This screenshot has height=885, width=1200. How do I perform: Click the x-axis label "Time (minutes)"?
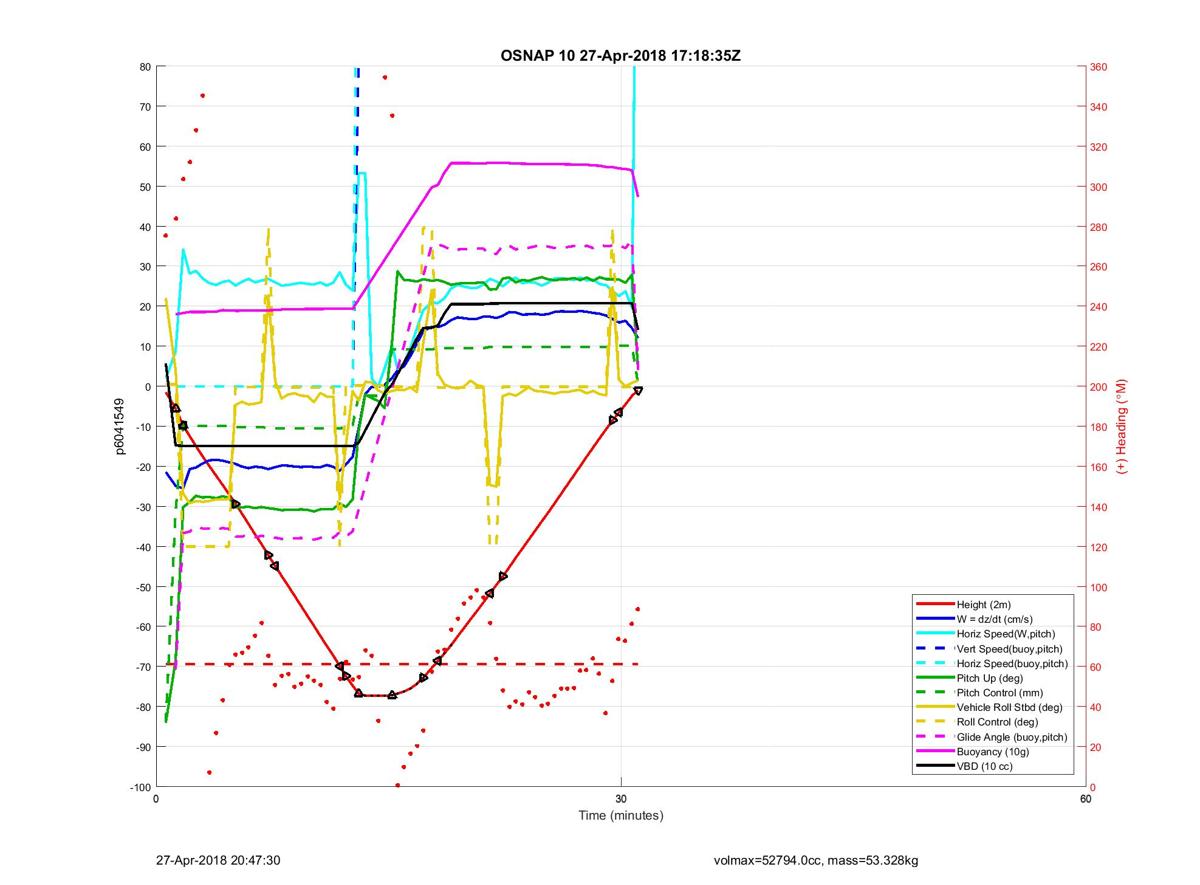click(620, 815)
